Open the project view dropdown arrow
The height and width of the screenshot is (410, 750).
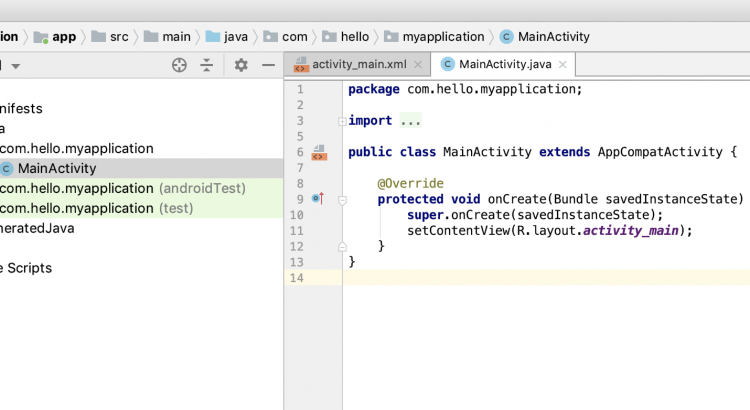tap(15, 66)
